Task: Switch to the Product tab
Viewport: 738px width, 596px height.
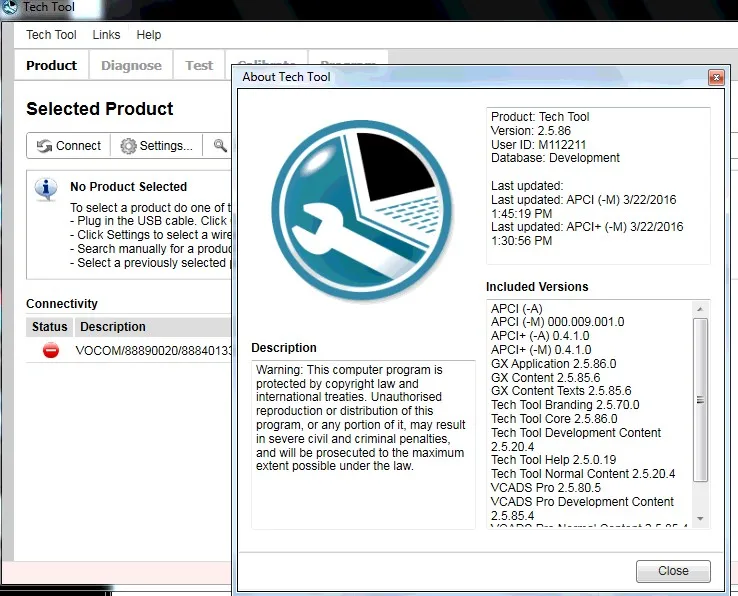Action: click(x=51, y=65)
